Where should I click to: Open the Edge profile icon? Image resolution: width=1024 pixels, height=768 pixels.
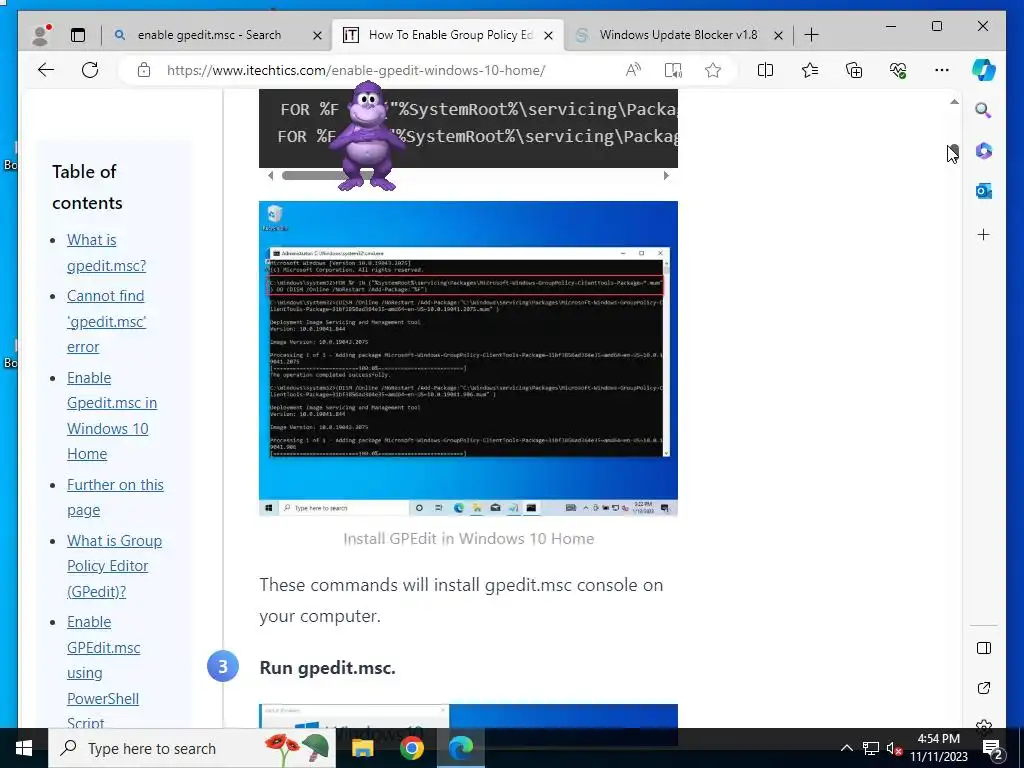click(x=41, y=35)
